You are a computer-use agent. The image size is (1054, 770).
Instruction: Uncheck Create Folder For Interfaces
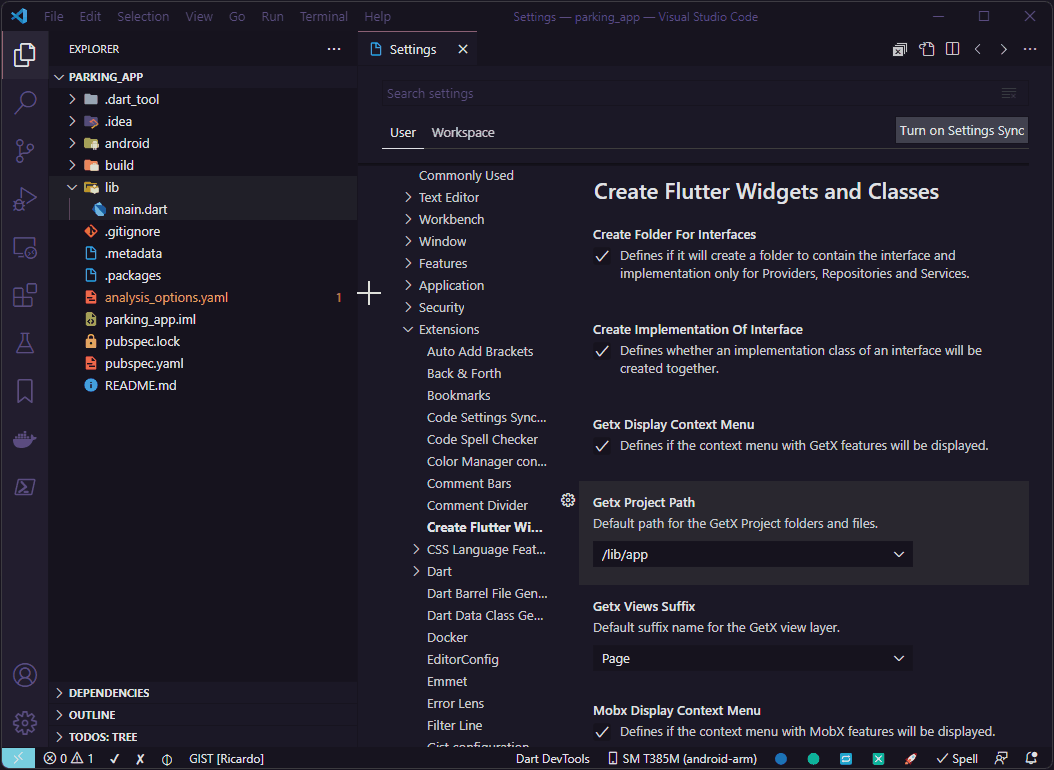click(602, 256)
